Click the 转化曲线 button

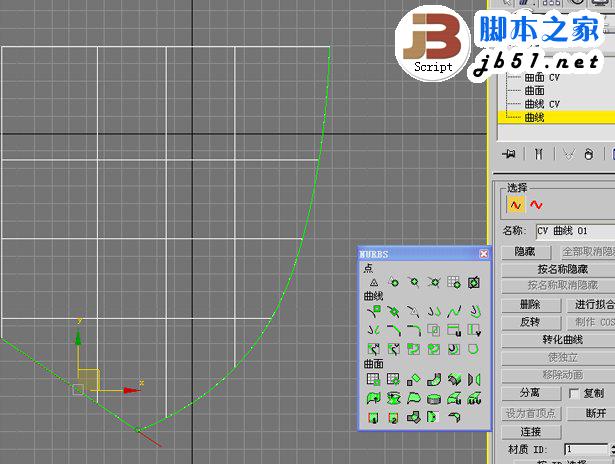562,340
